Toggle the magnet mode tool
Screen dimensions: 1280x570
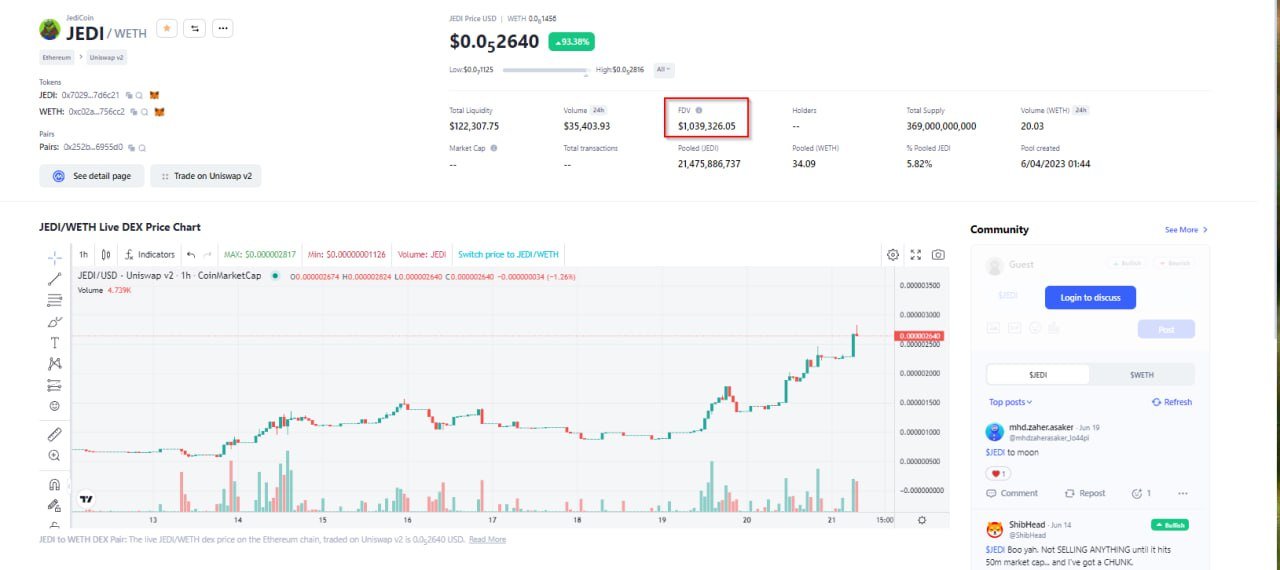(x=54, y=484)
